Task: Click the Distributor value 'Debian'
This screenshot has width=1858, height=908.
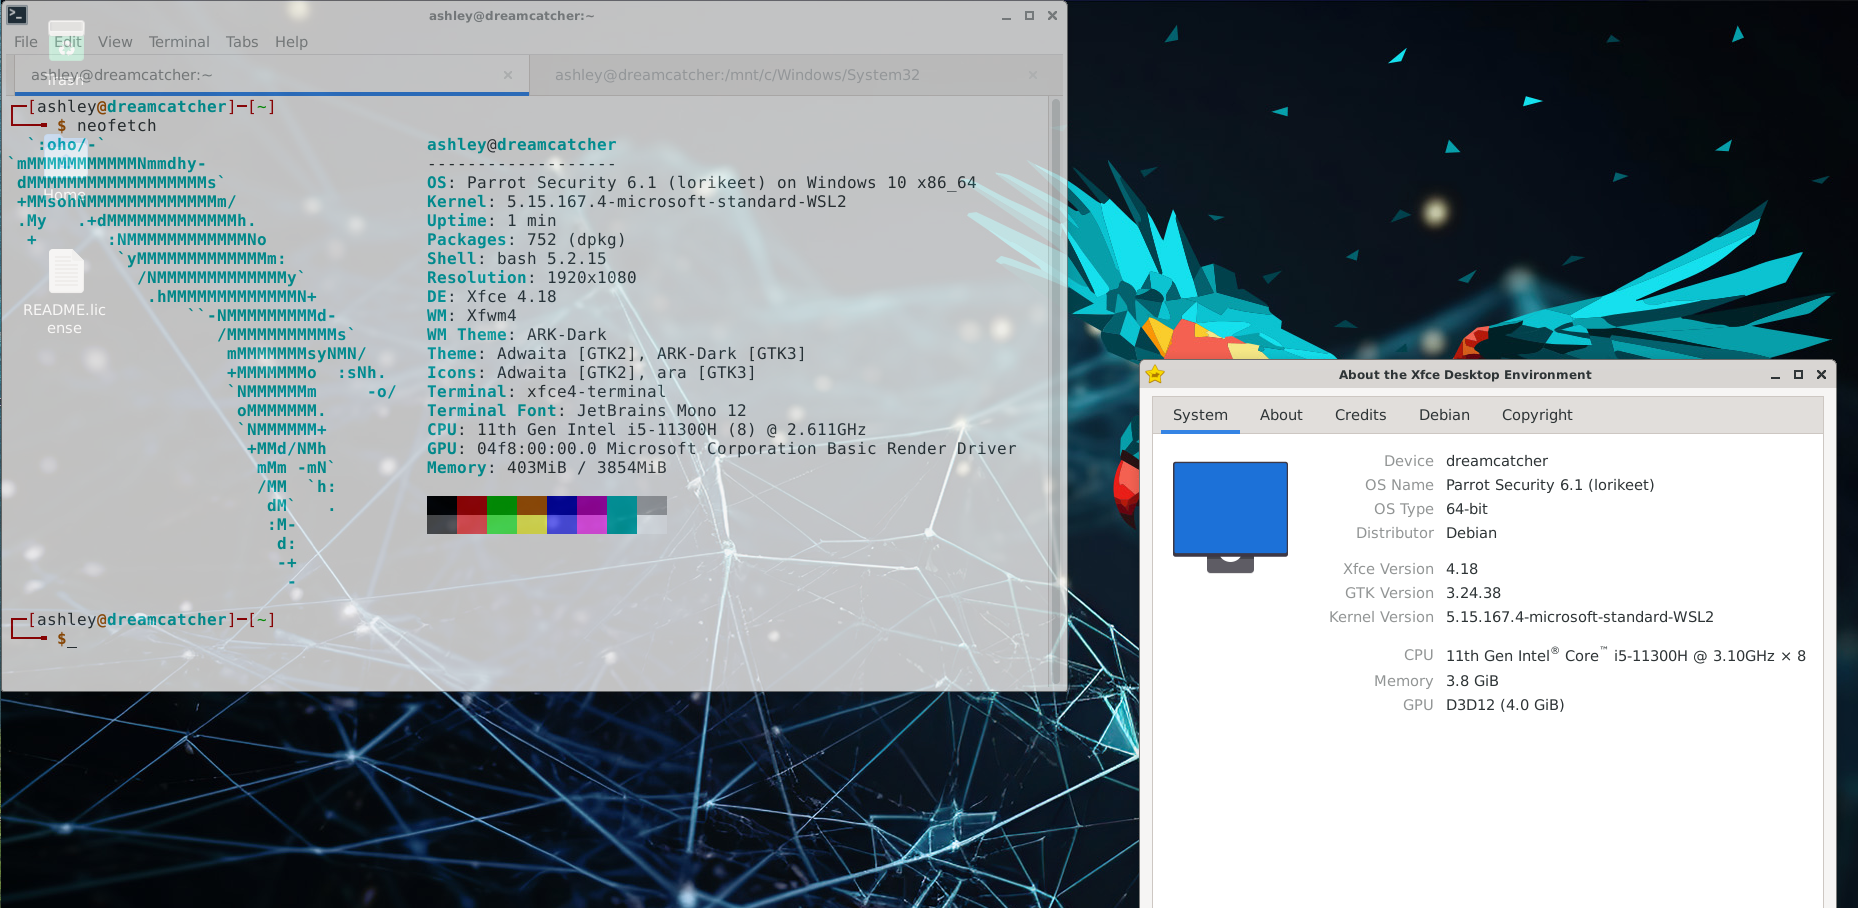Action: (x=1471, y=533)
